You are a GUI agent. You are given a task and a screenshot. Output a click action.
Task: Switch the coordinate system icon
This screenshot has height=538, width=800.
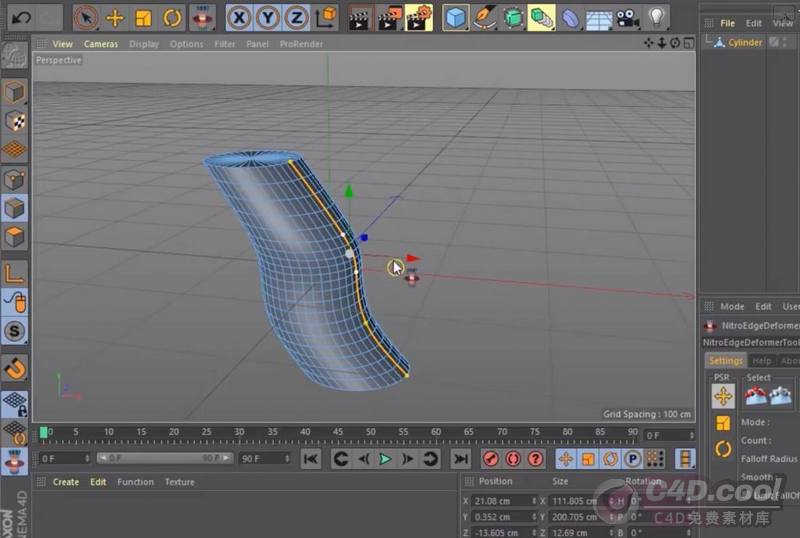(x=326, y=18)
